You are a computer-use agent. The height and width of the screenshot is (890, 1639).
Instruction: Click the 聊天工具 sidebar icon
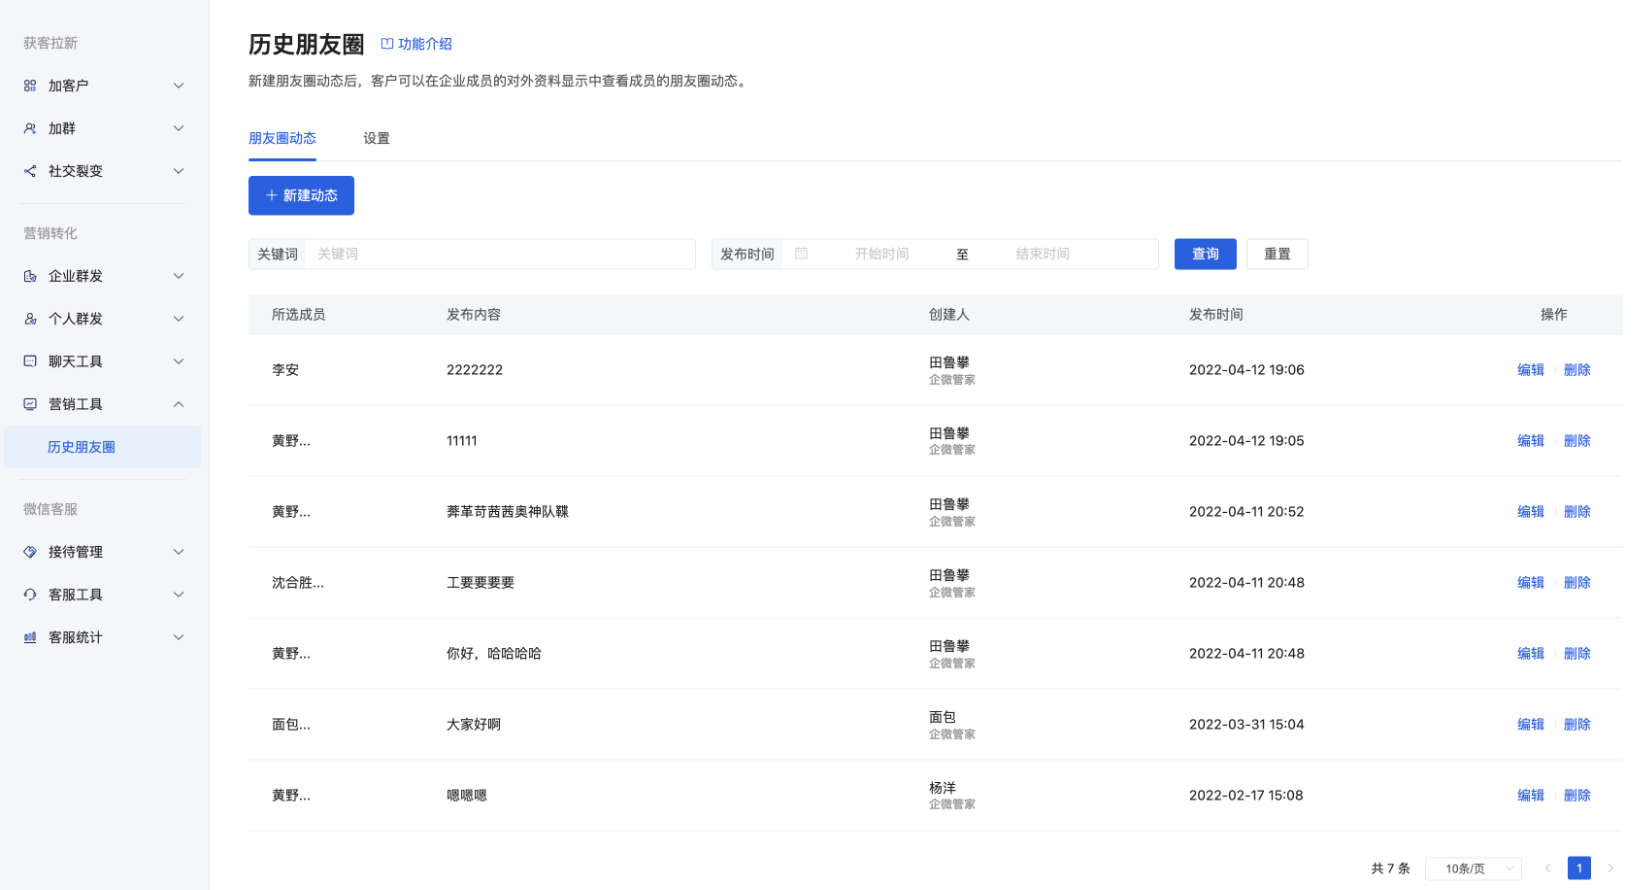coord(30,362)
